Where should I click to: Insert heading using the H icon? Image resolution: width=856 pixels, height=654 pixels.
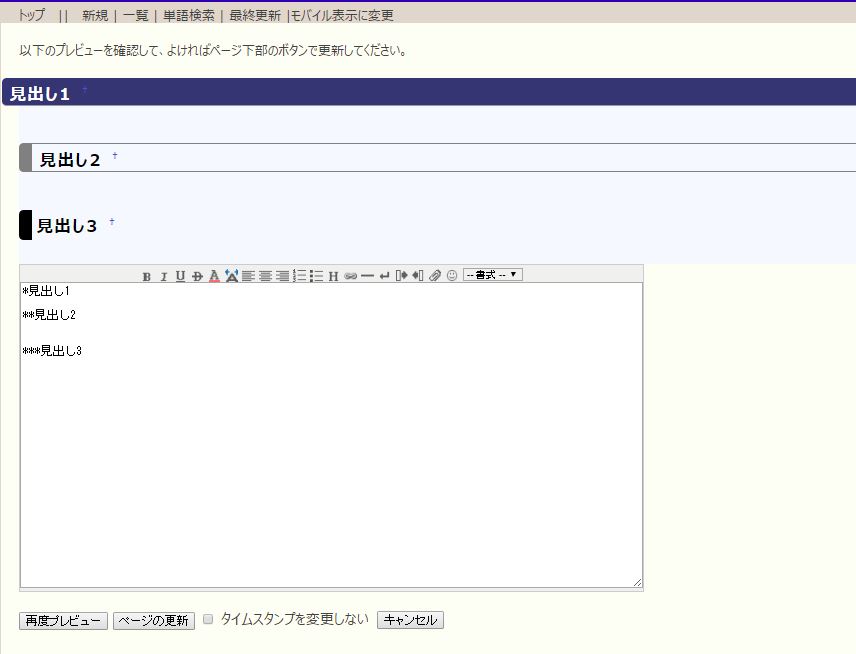(x=333, y=276)
